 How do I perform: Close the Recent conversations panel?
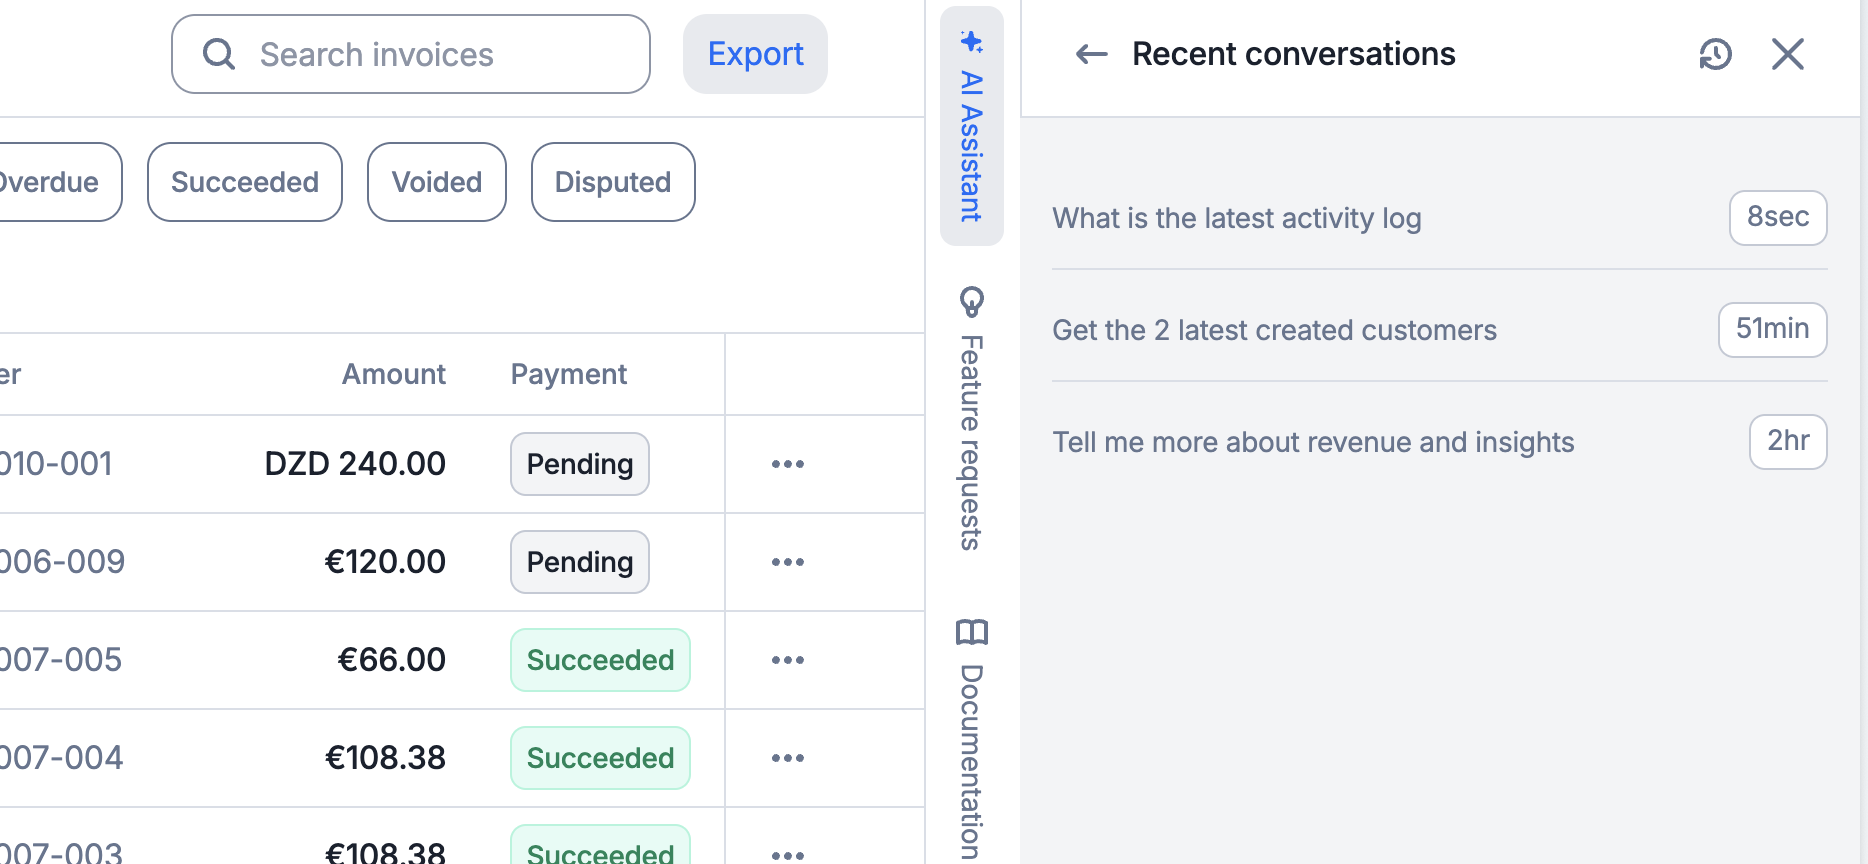[1787, 54]
